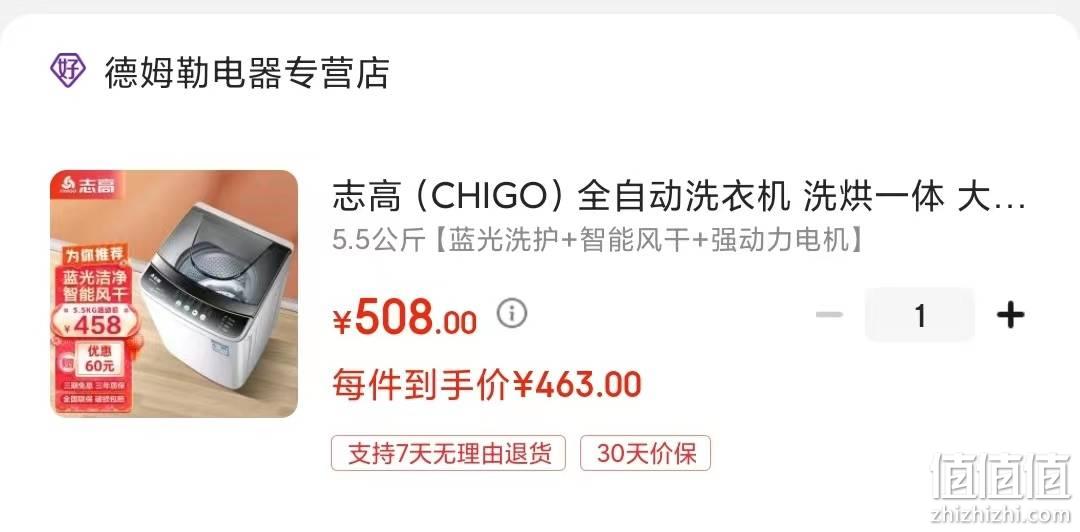Expand the truncated title ellipsis

(1010, 200)
